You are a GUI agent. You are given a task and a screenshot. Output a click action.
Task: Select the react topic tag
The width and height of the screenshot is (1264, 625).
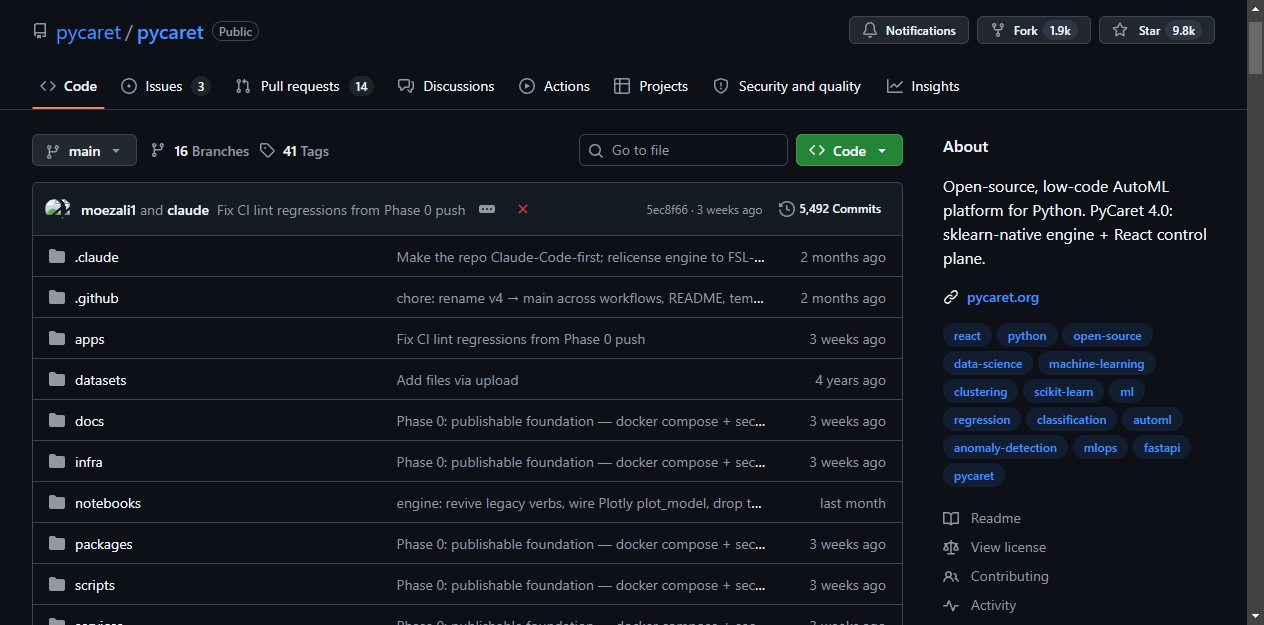pyautogui.click(x=967, y=336)
